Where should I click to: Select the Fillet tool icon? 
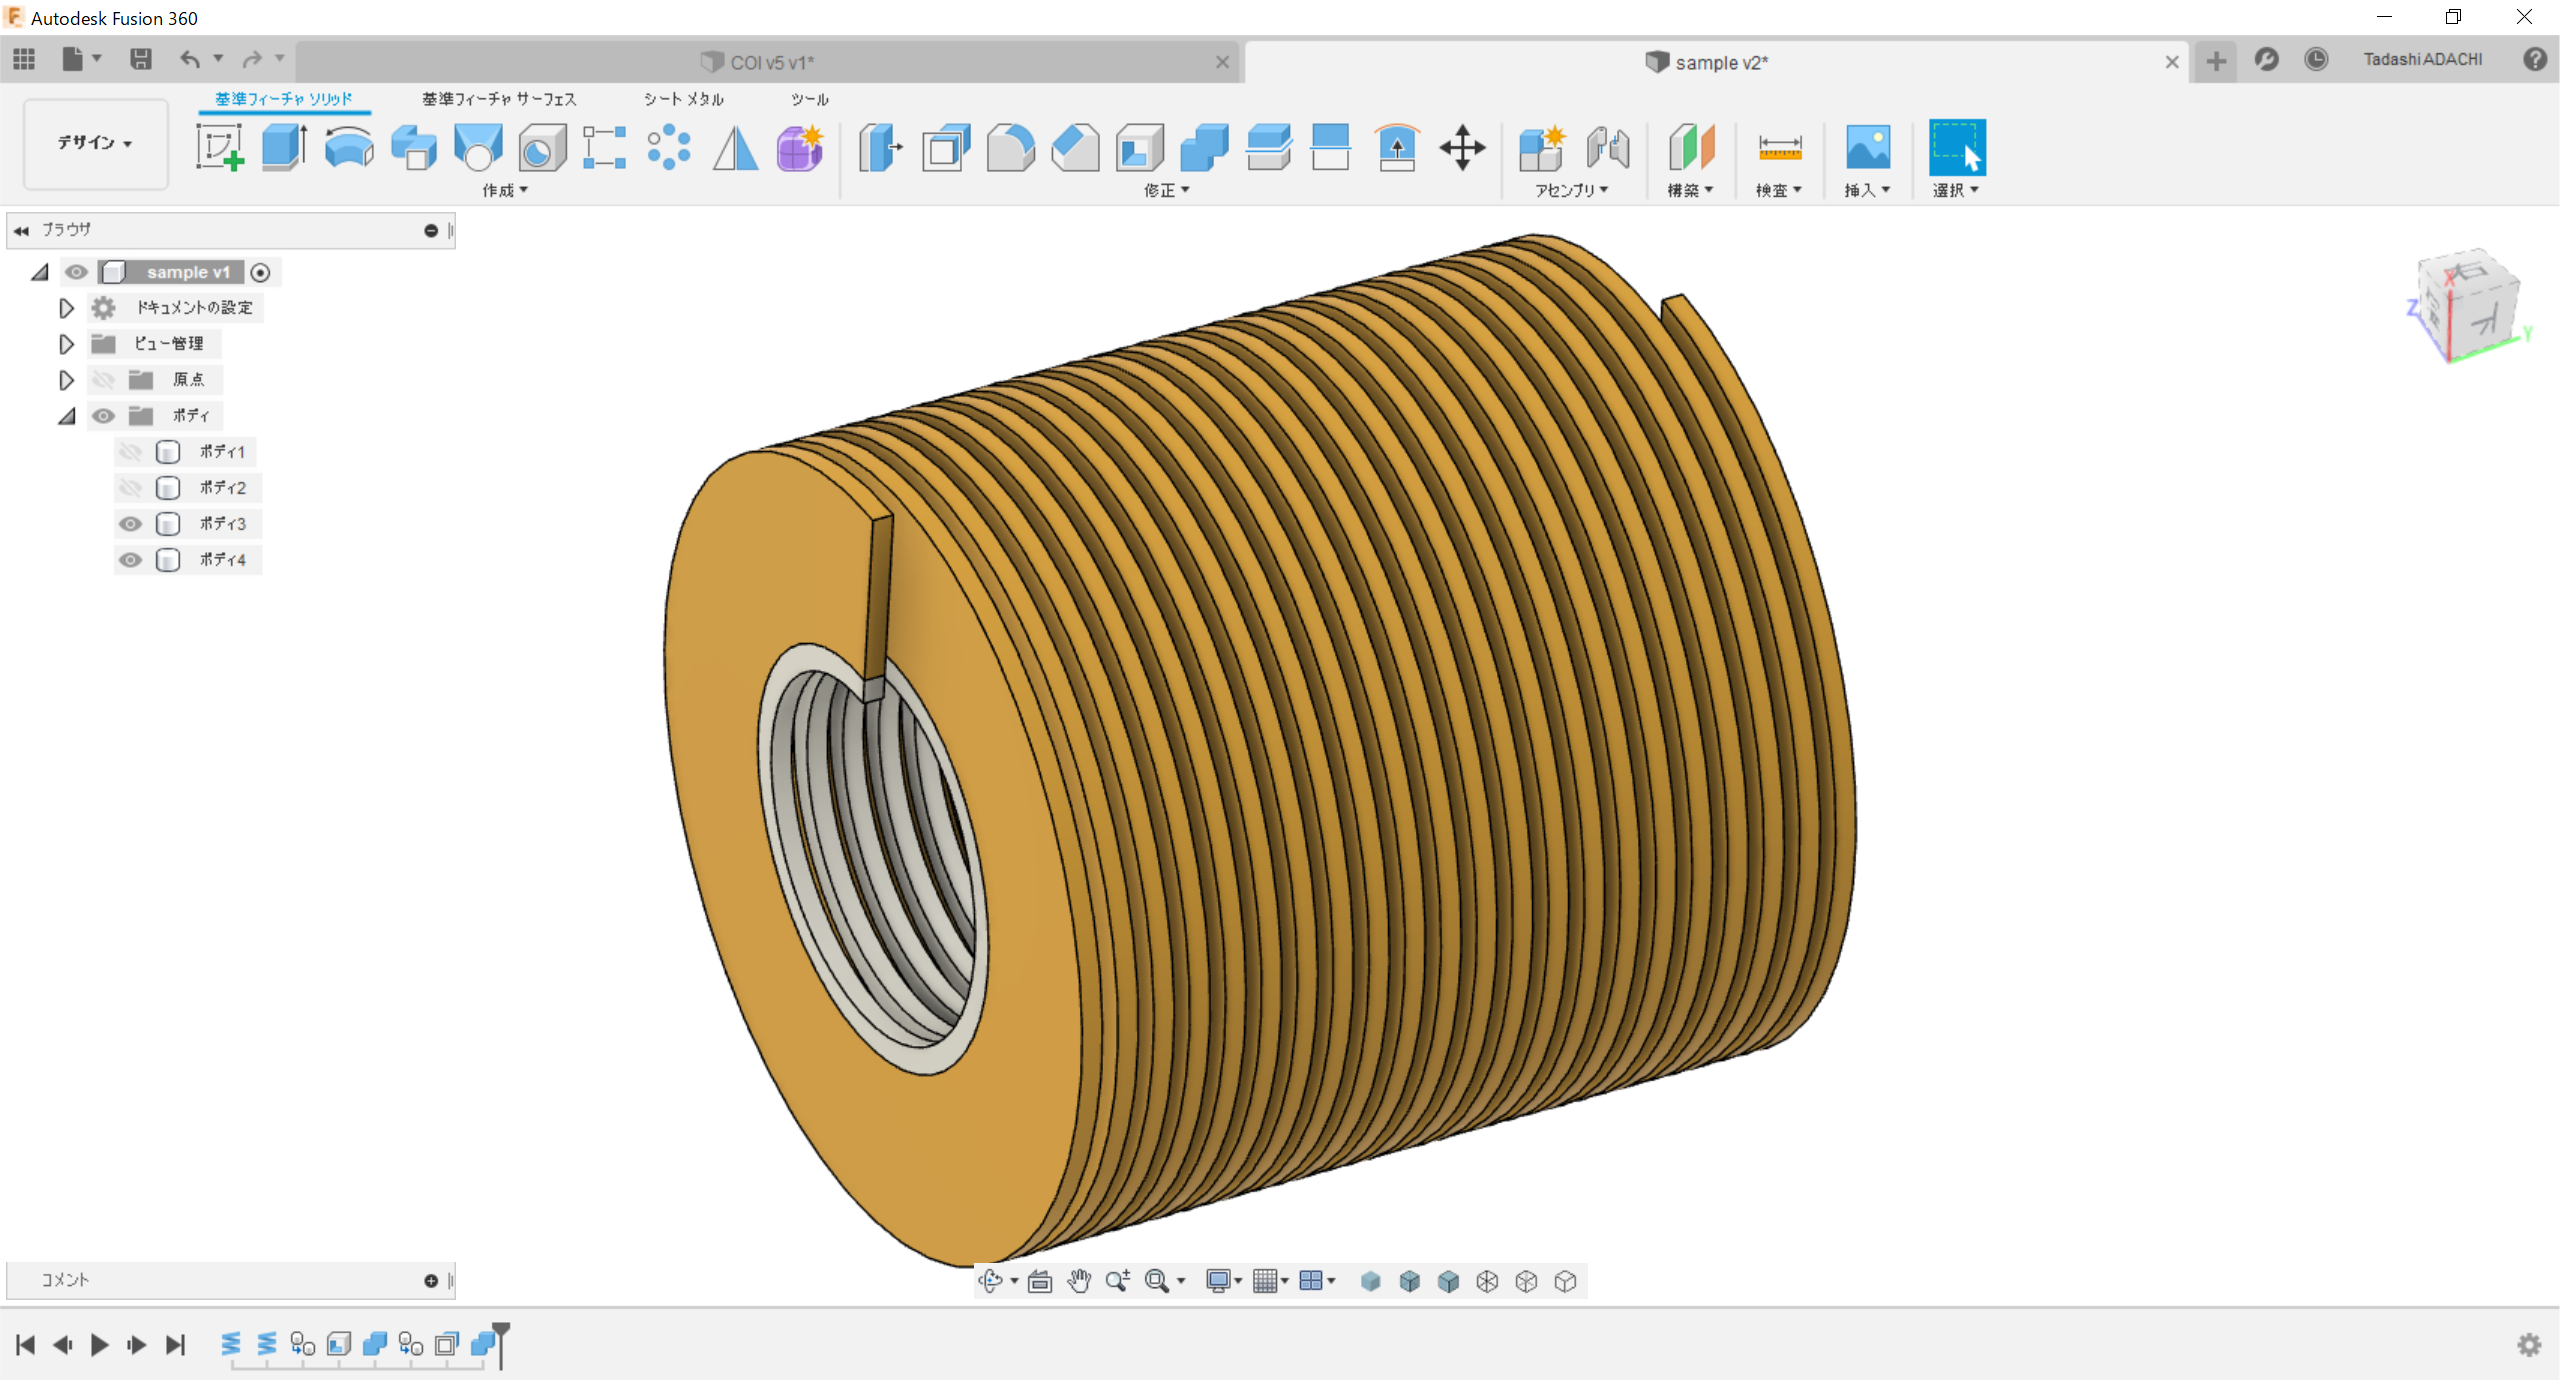point(1011,147)
